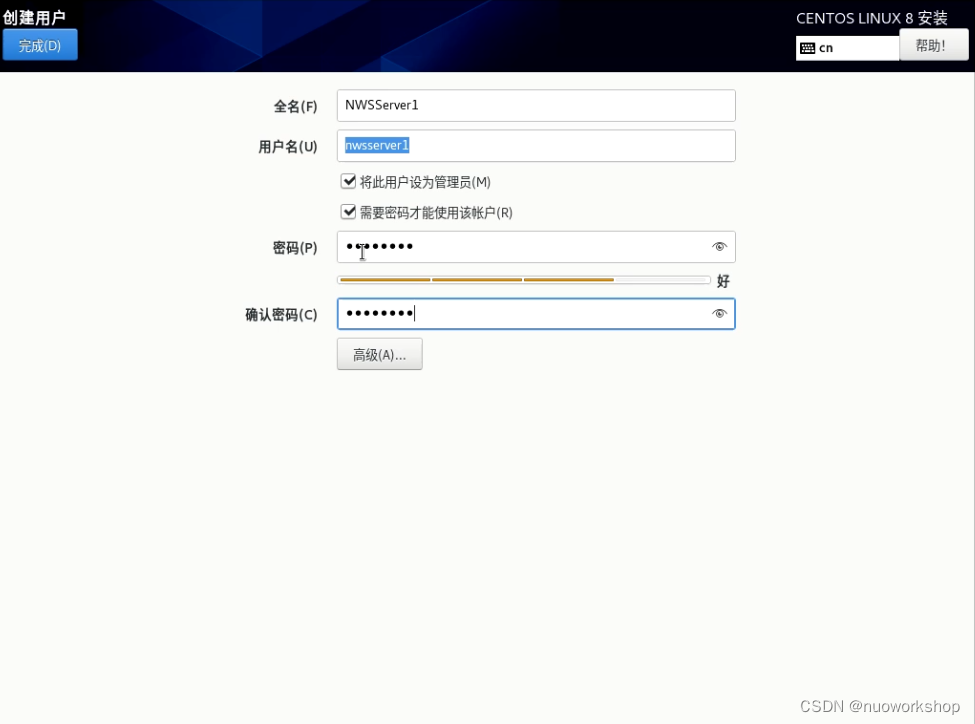This screenshot has height=724, width=975.
Task: Click the 确认密码(C) confirm password field
Action: click(536, 313)
